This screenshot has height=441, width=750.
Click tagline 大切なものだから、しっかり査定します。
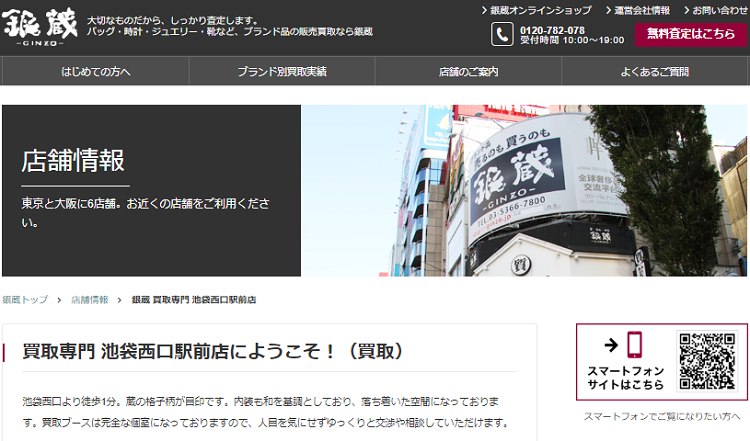pyautogui.click(x=173, y=21)
